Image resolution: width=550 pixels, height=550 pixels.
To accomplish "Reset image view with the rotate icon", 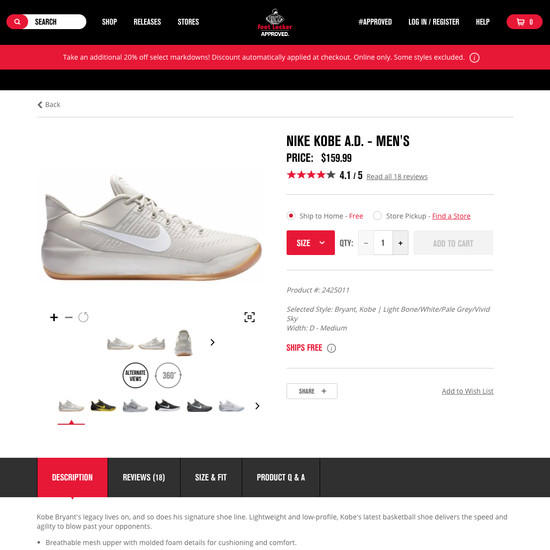I will [83, 317].
